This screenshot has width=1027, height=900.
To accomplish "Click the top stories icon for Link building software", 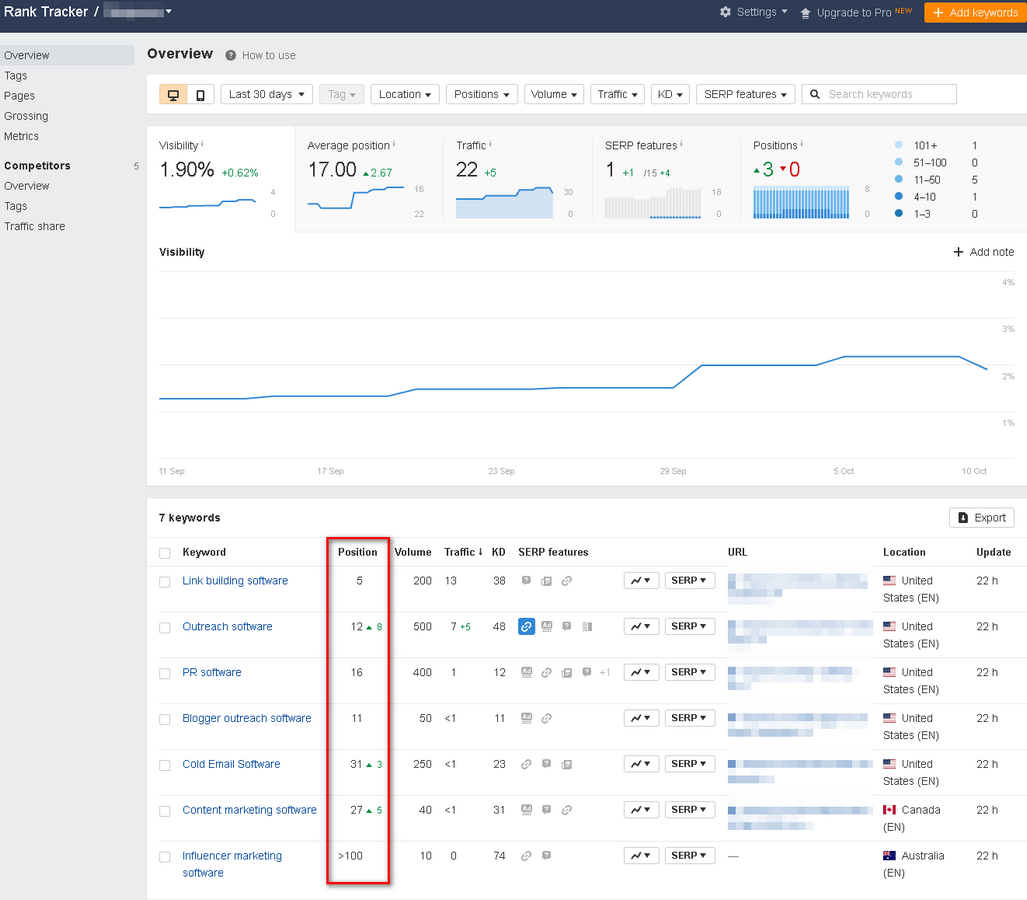I will [x=546, y=581].
